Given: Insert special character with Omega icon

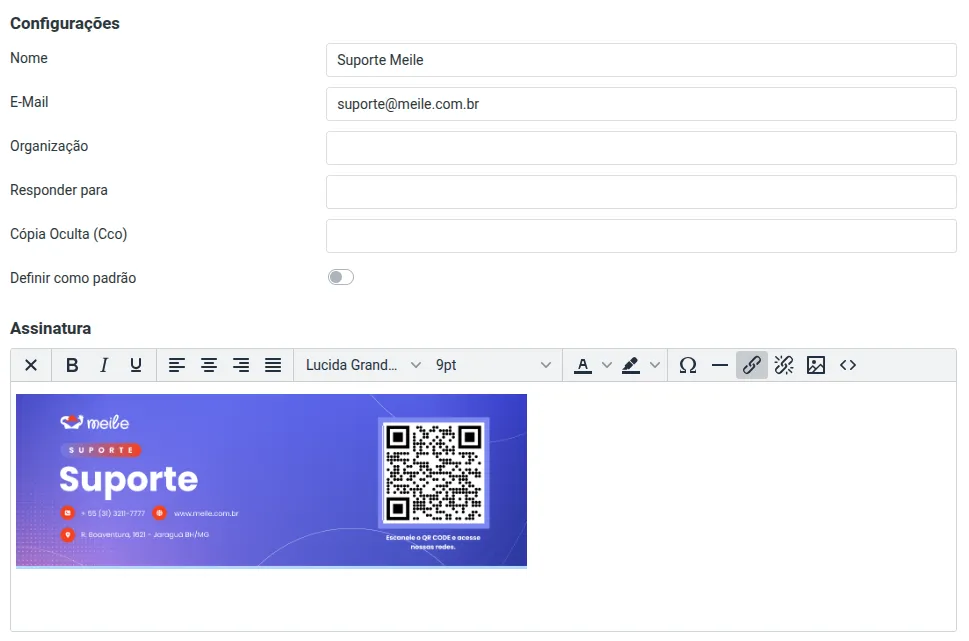Looking at the screenshot, I should point(688,365).
